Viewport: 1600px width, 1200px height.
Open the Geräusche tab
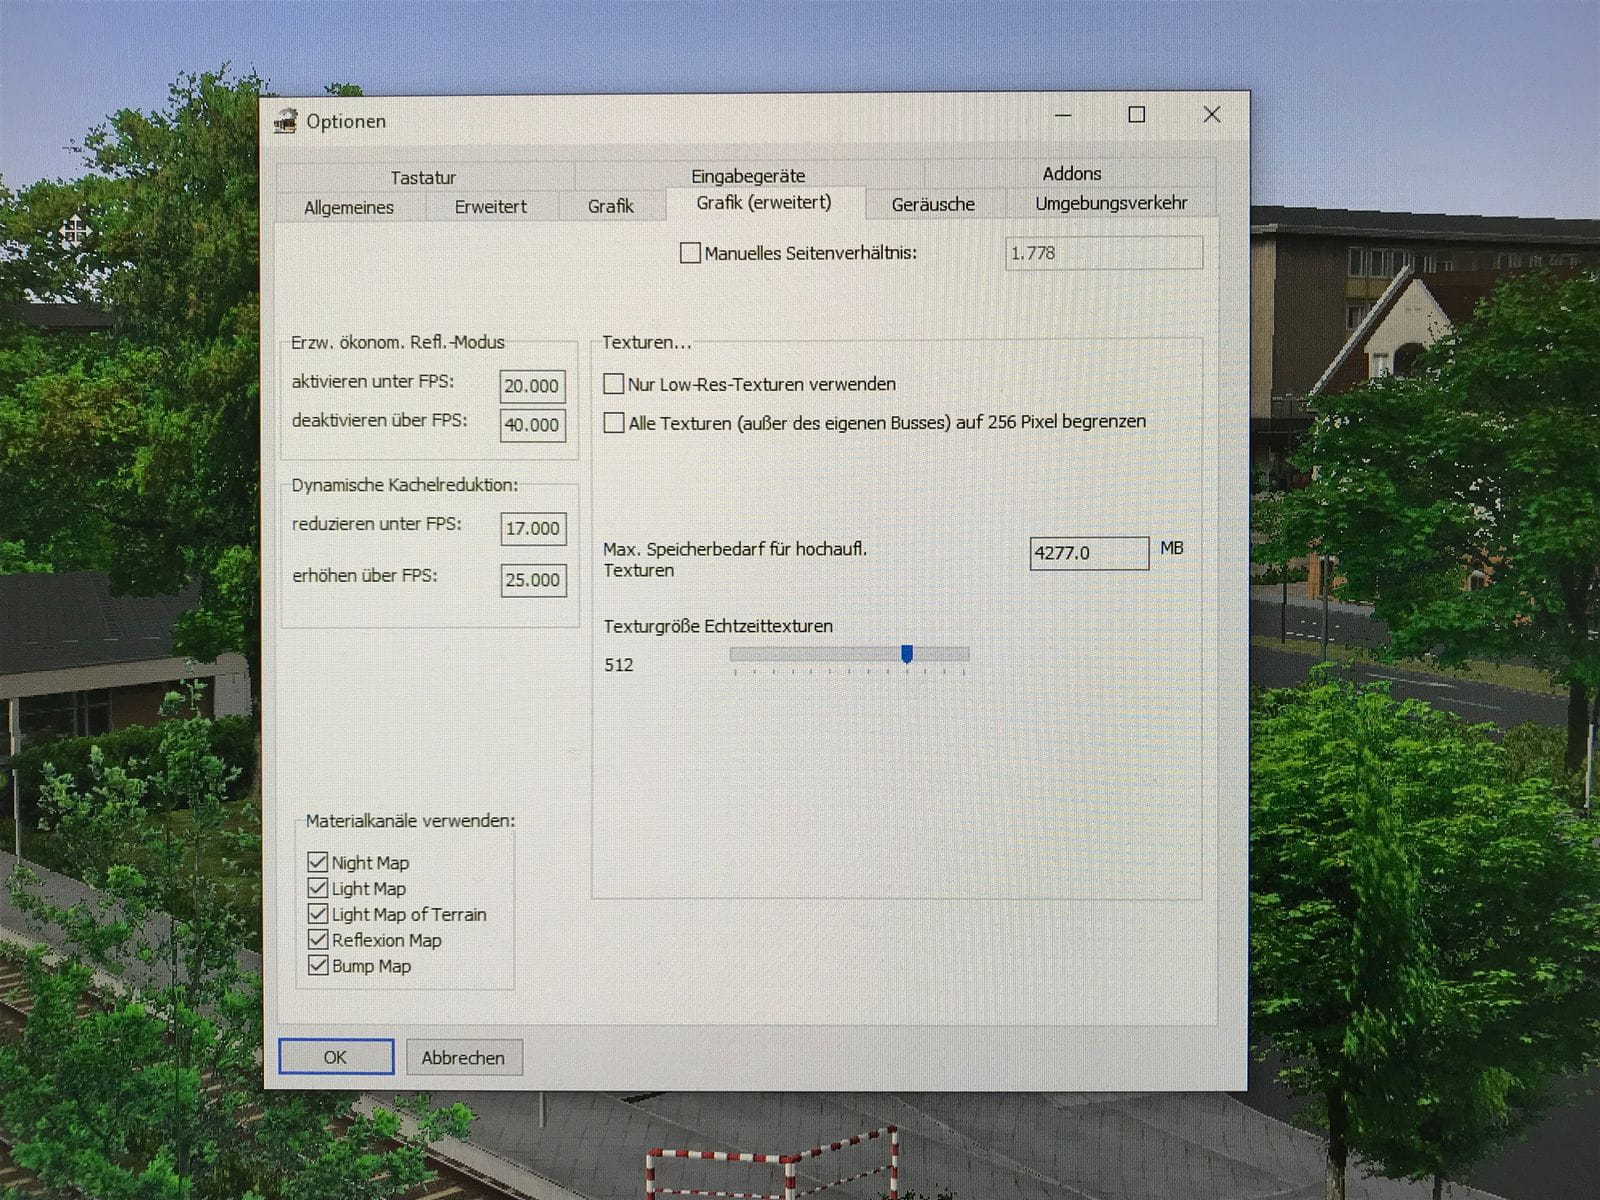[x=932, y=204]
